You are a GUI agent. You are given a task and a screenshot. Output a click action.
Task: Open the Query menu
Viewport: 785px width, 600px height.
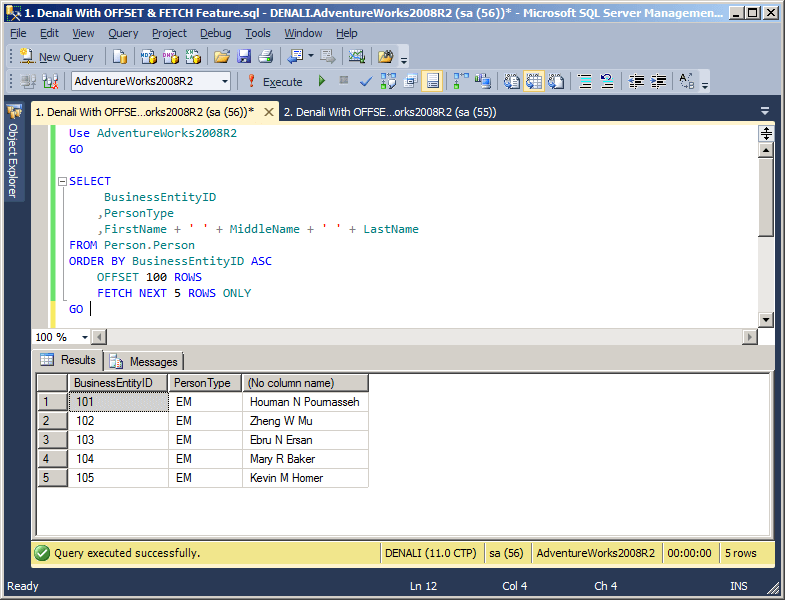click(x=123, y=33)
